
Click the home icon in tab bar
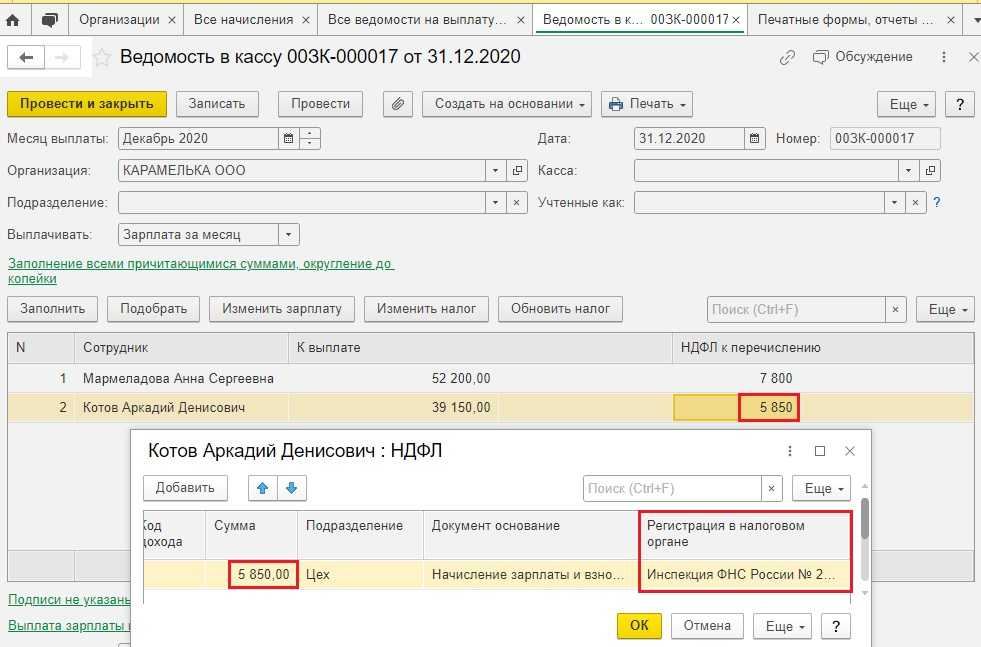click(x=13, y=19)
